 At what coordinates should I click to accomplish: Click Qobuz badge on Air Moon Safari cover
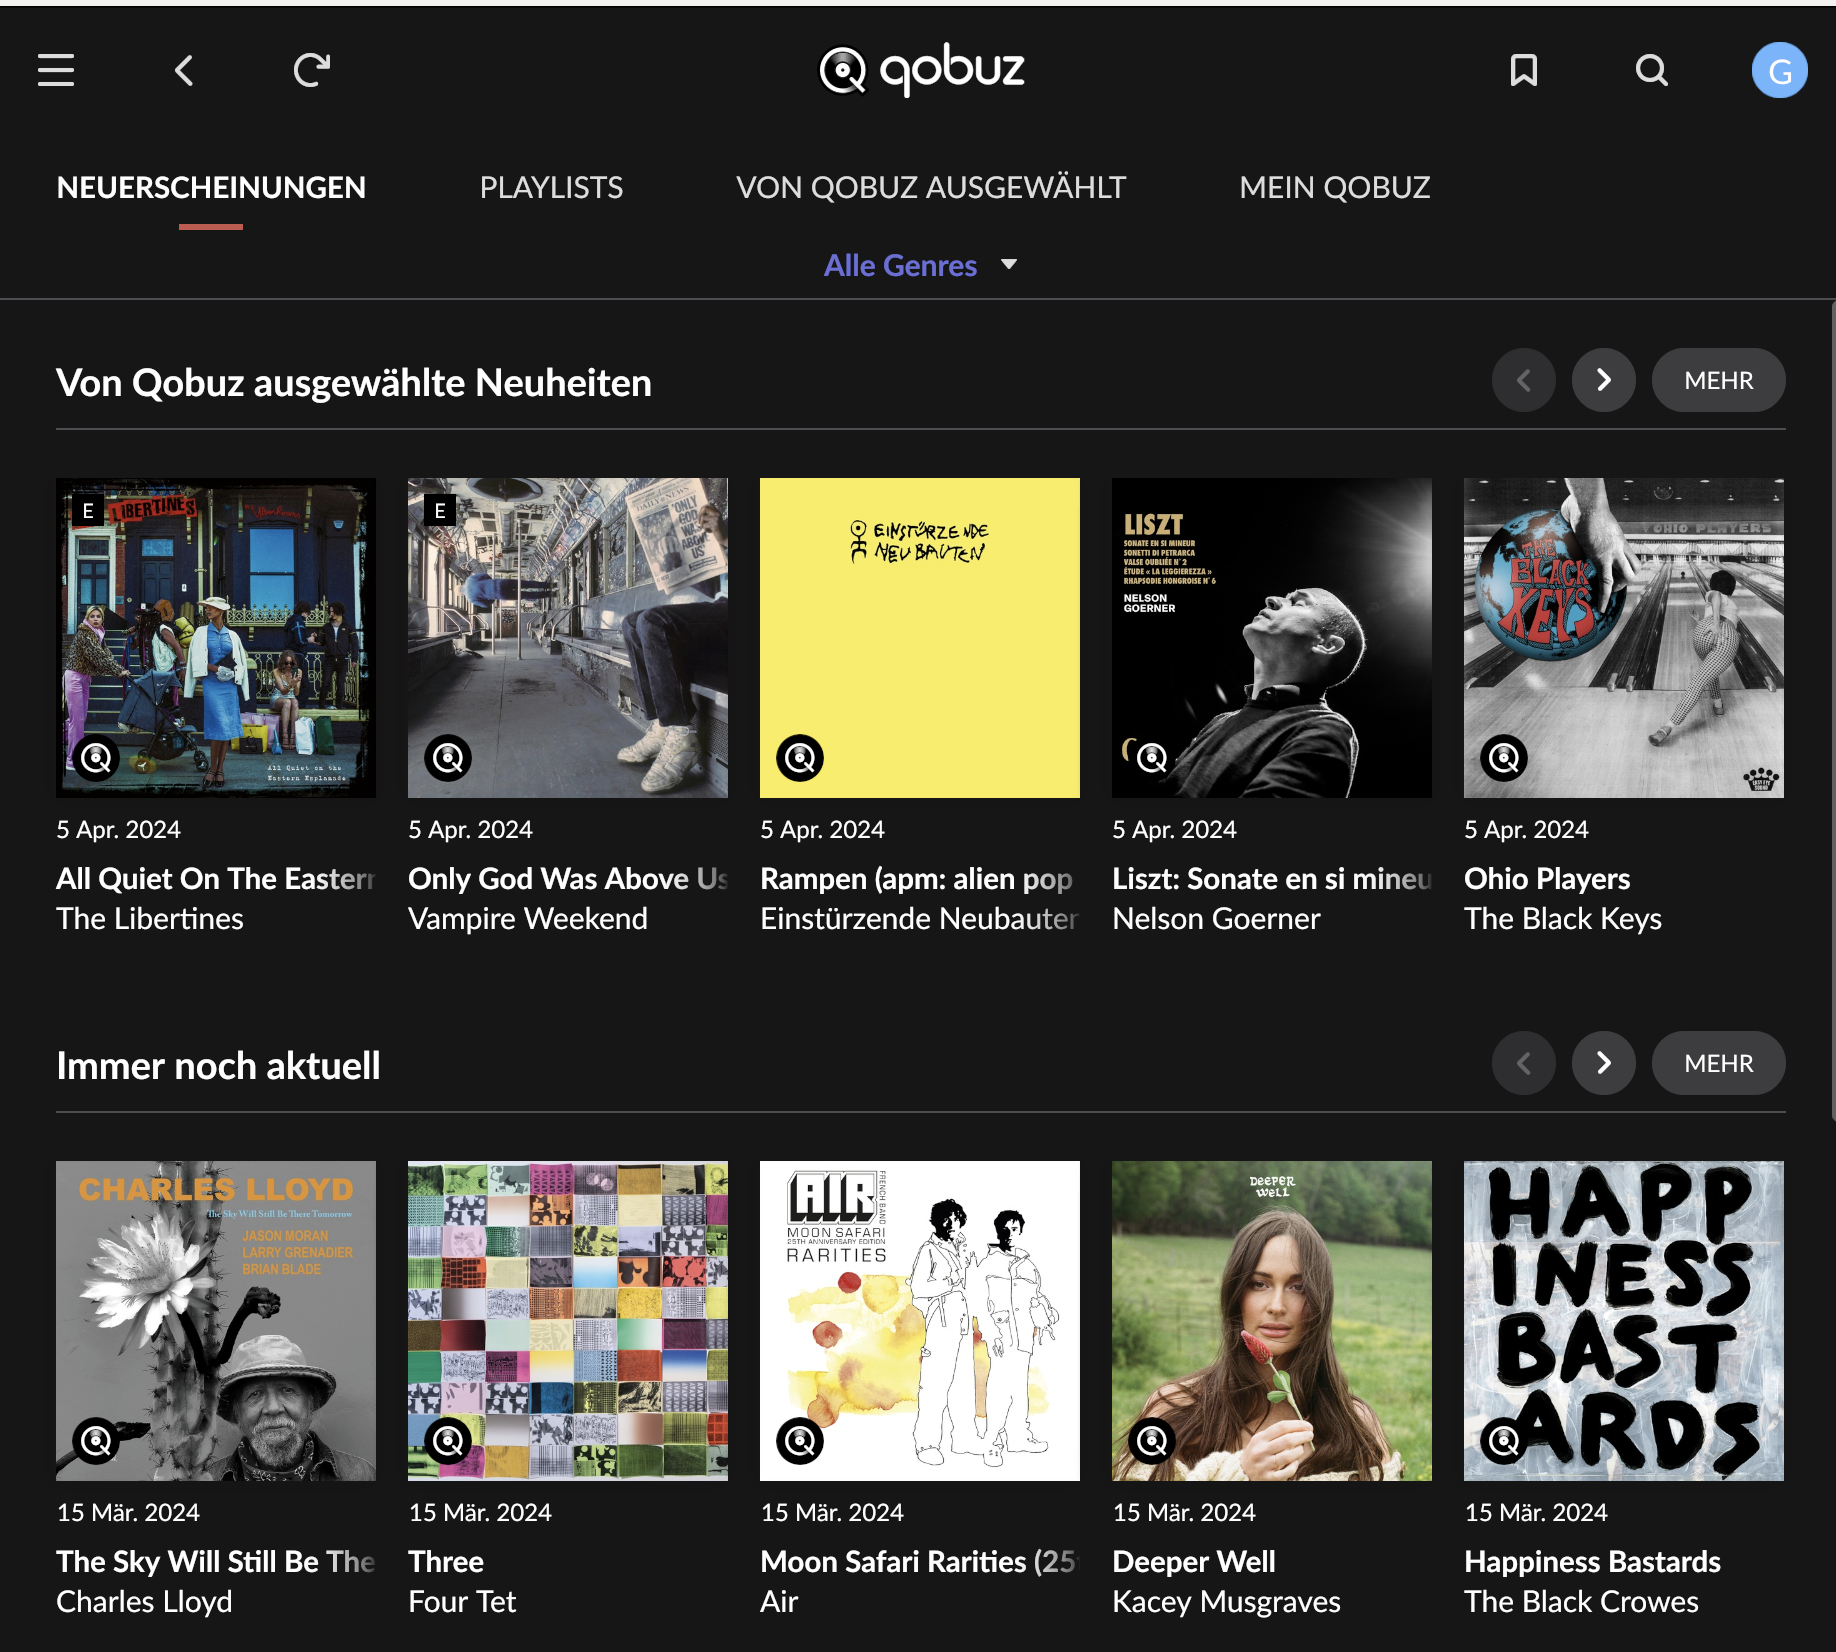click(x=800, y=1441)
